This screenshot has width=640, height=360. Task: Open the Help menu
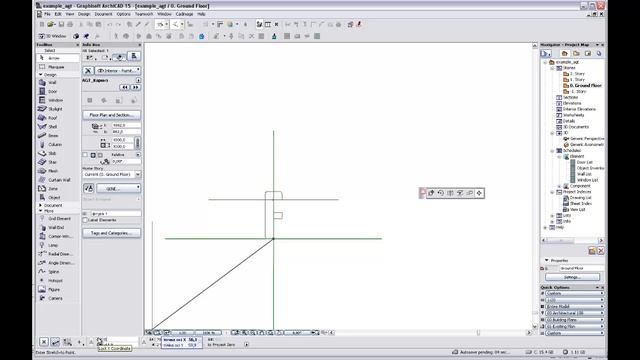[201, 14]
